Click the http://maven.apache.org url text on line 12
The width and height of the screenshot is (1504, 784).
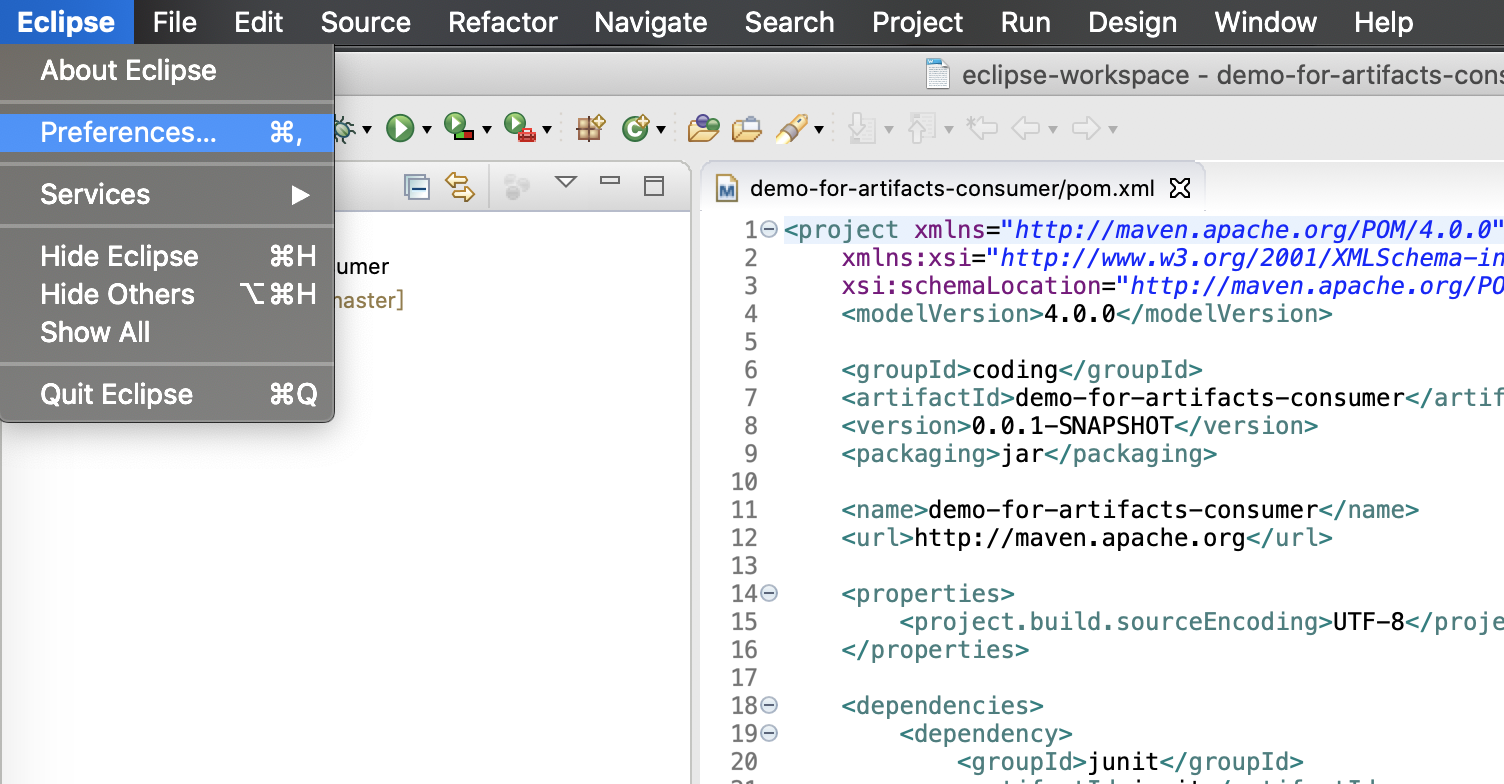tap(1080, 538)
